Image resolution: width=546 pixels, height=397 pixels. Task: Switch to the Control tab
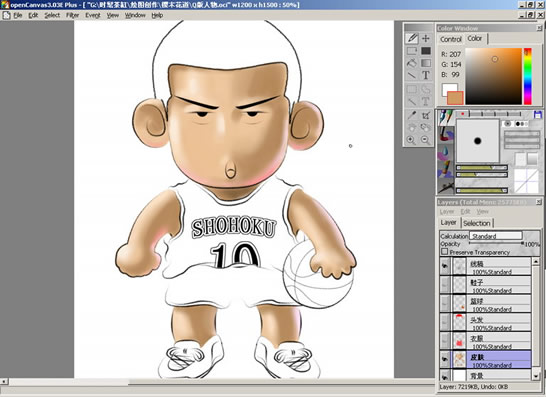click(451, 39)
